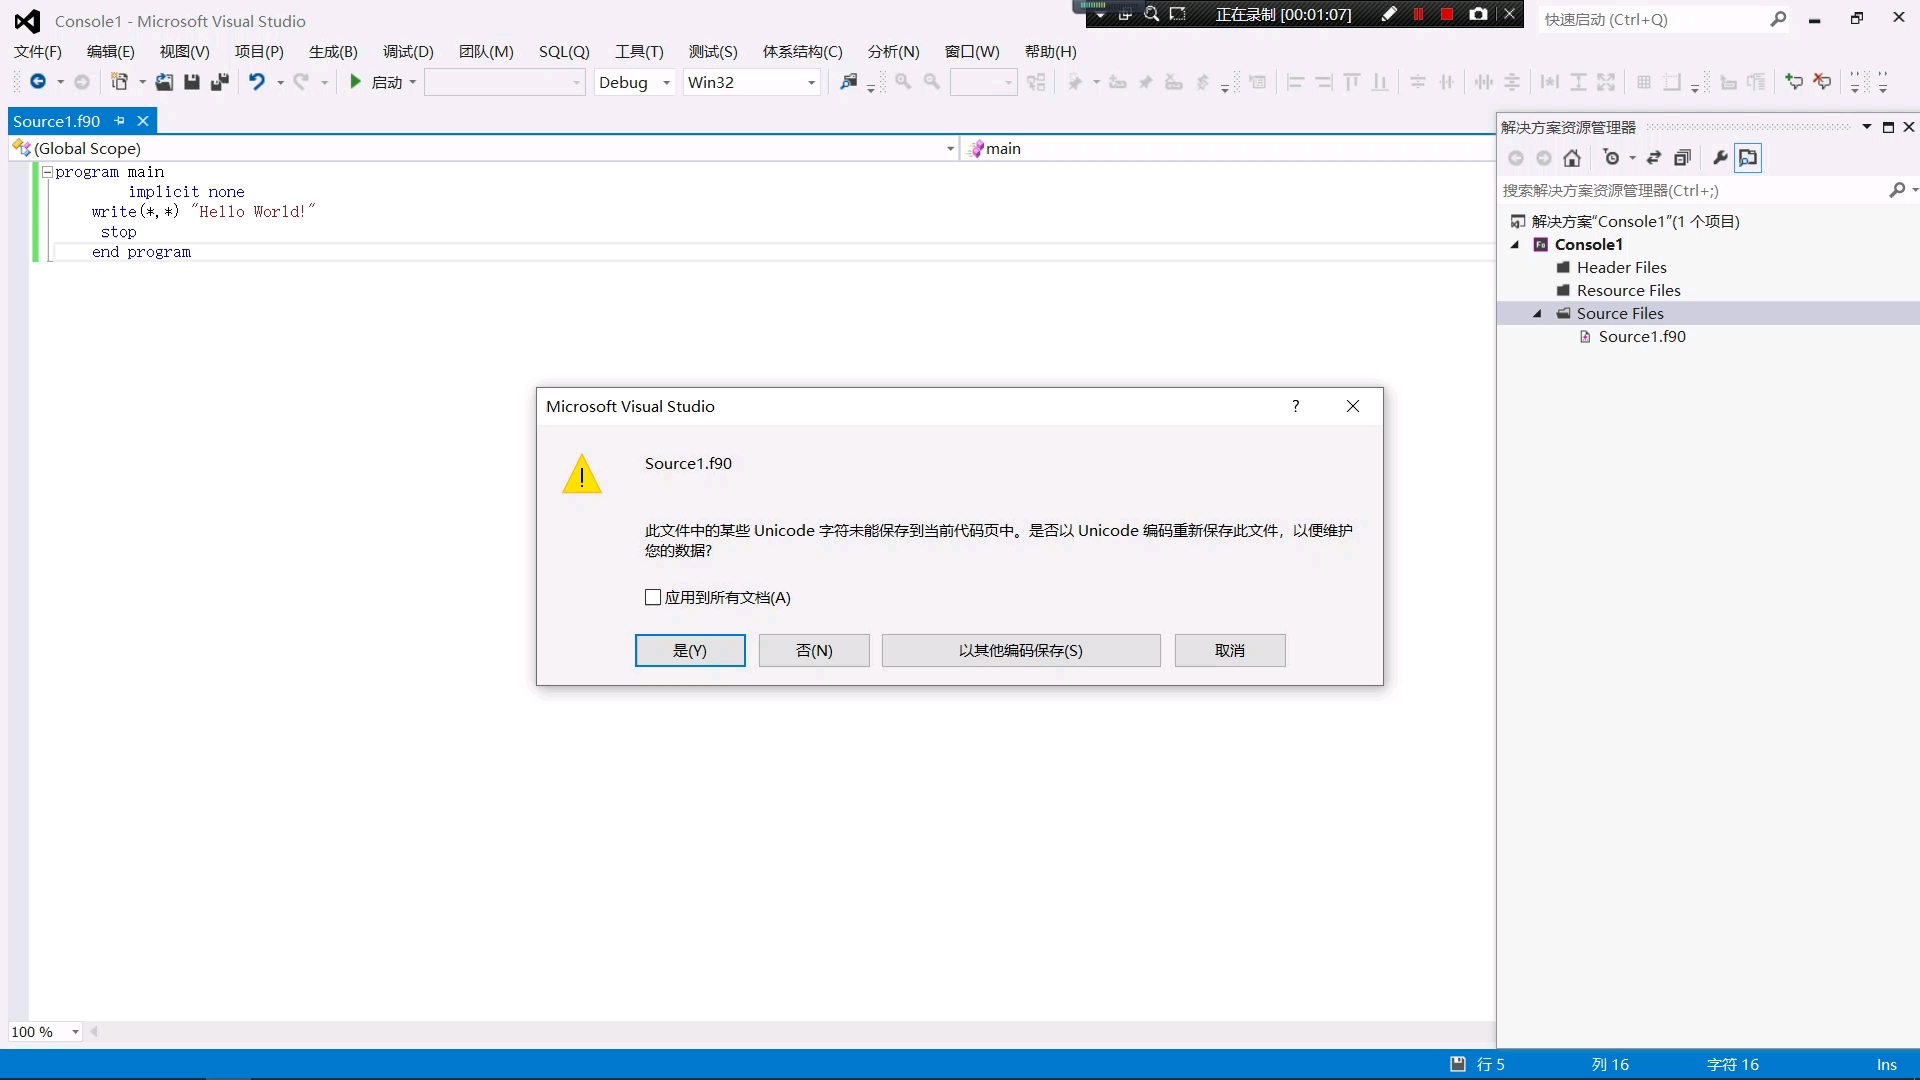Collapse the Source Files tree node
This screenshot has height=1080, width=1920.
1538,314
